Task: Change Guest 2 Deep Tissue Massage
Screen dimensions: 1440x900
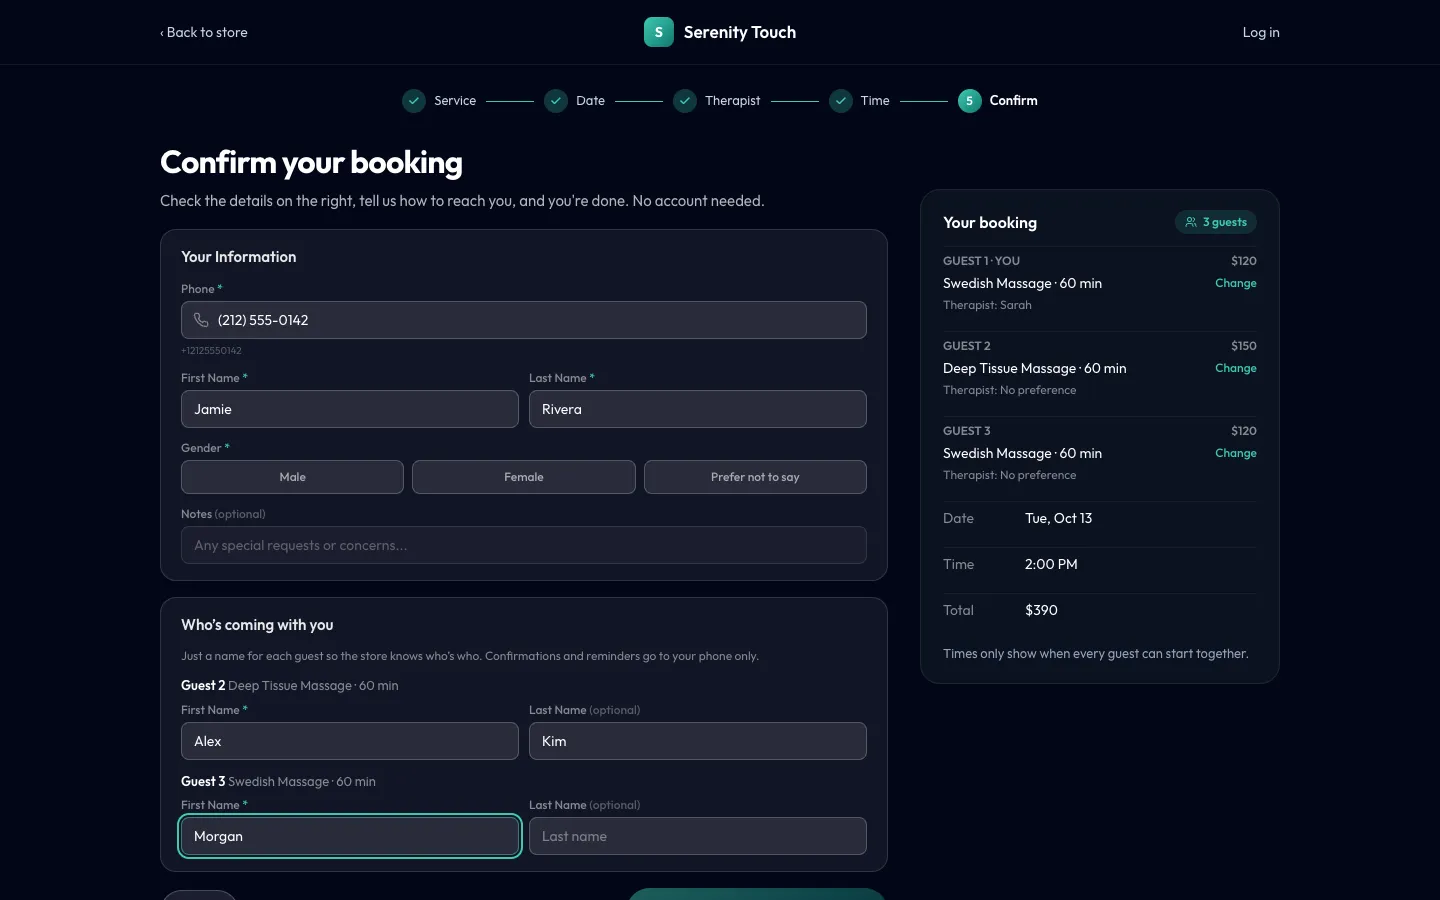Action: pyautogui.click(x=1235, y=368)
